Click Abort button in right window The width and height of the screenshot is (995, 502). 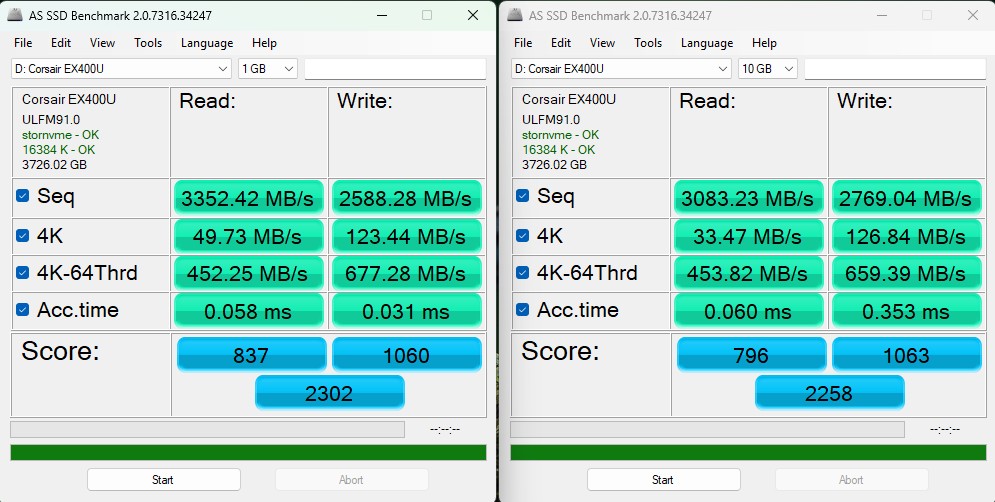(852, 480)
